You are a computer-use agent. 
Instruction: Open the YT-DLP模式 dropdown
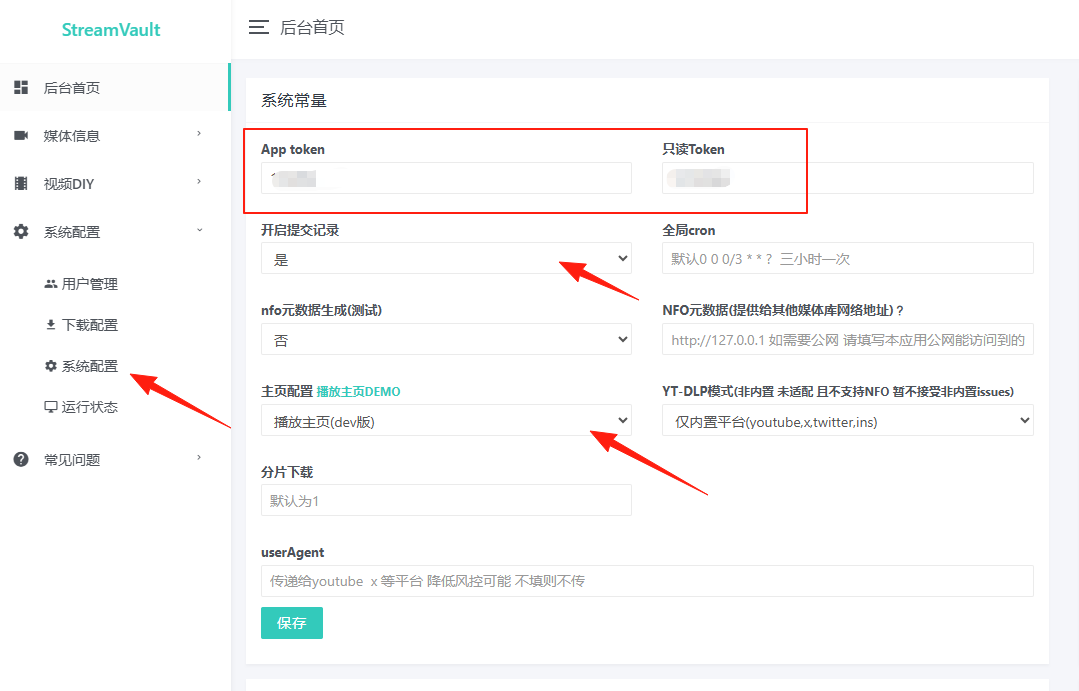pos(848,421)
